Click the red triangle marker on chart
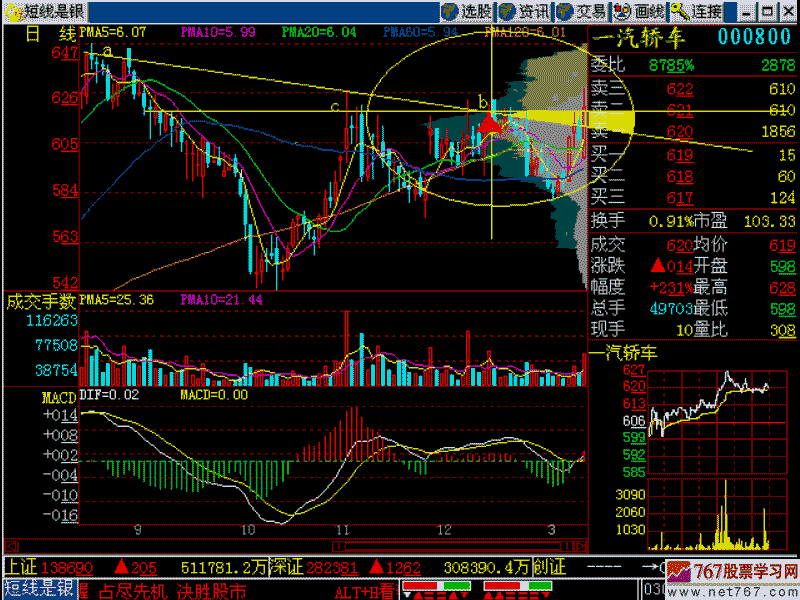 point(490,123)
